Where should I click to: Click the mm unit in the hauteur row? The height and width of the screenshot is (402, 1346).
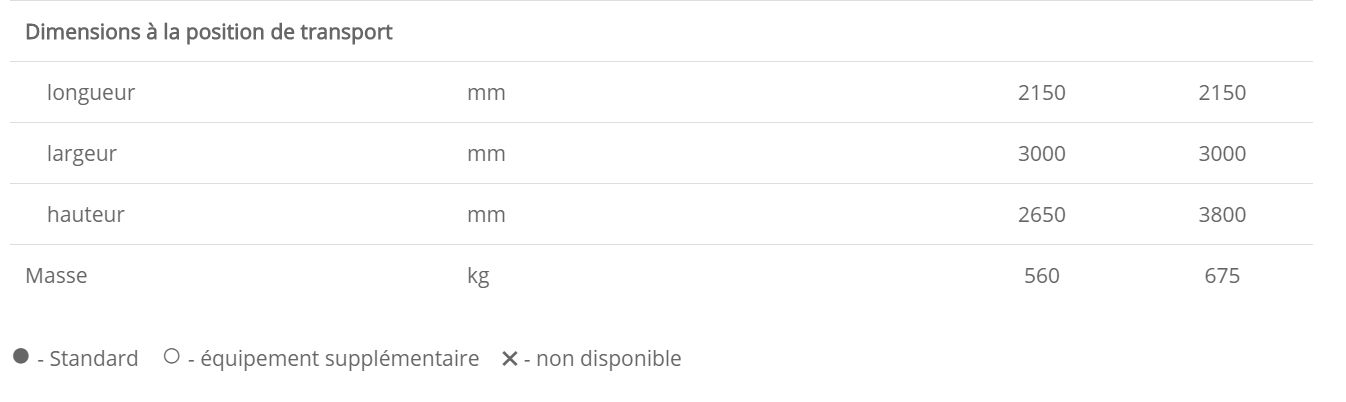[486, 215]
